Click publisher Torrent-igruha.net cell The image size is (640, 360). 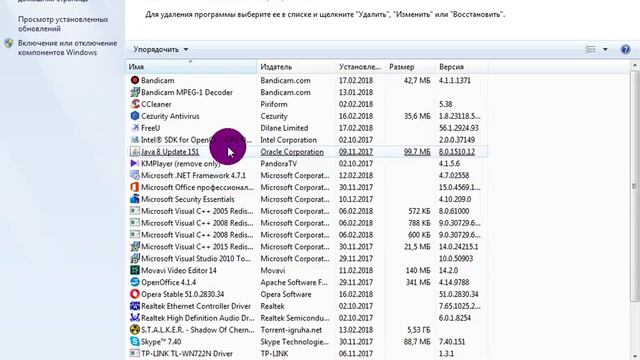point(291,329)
